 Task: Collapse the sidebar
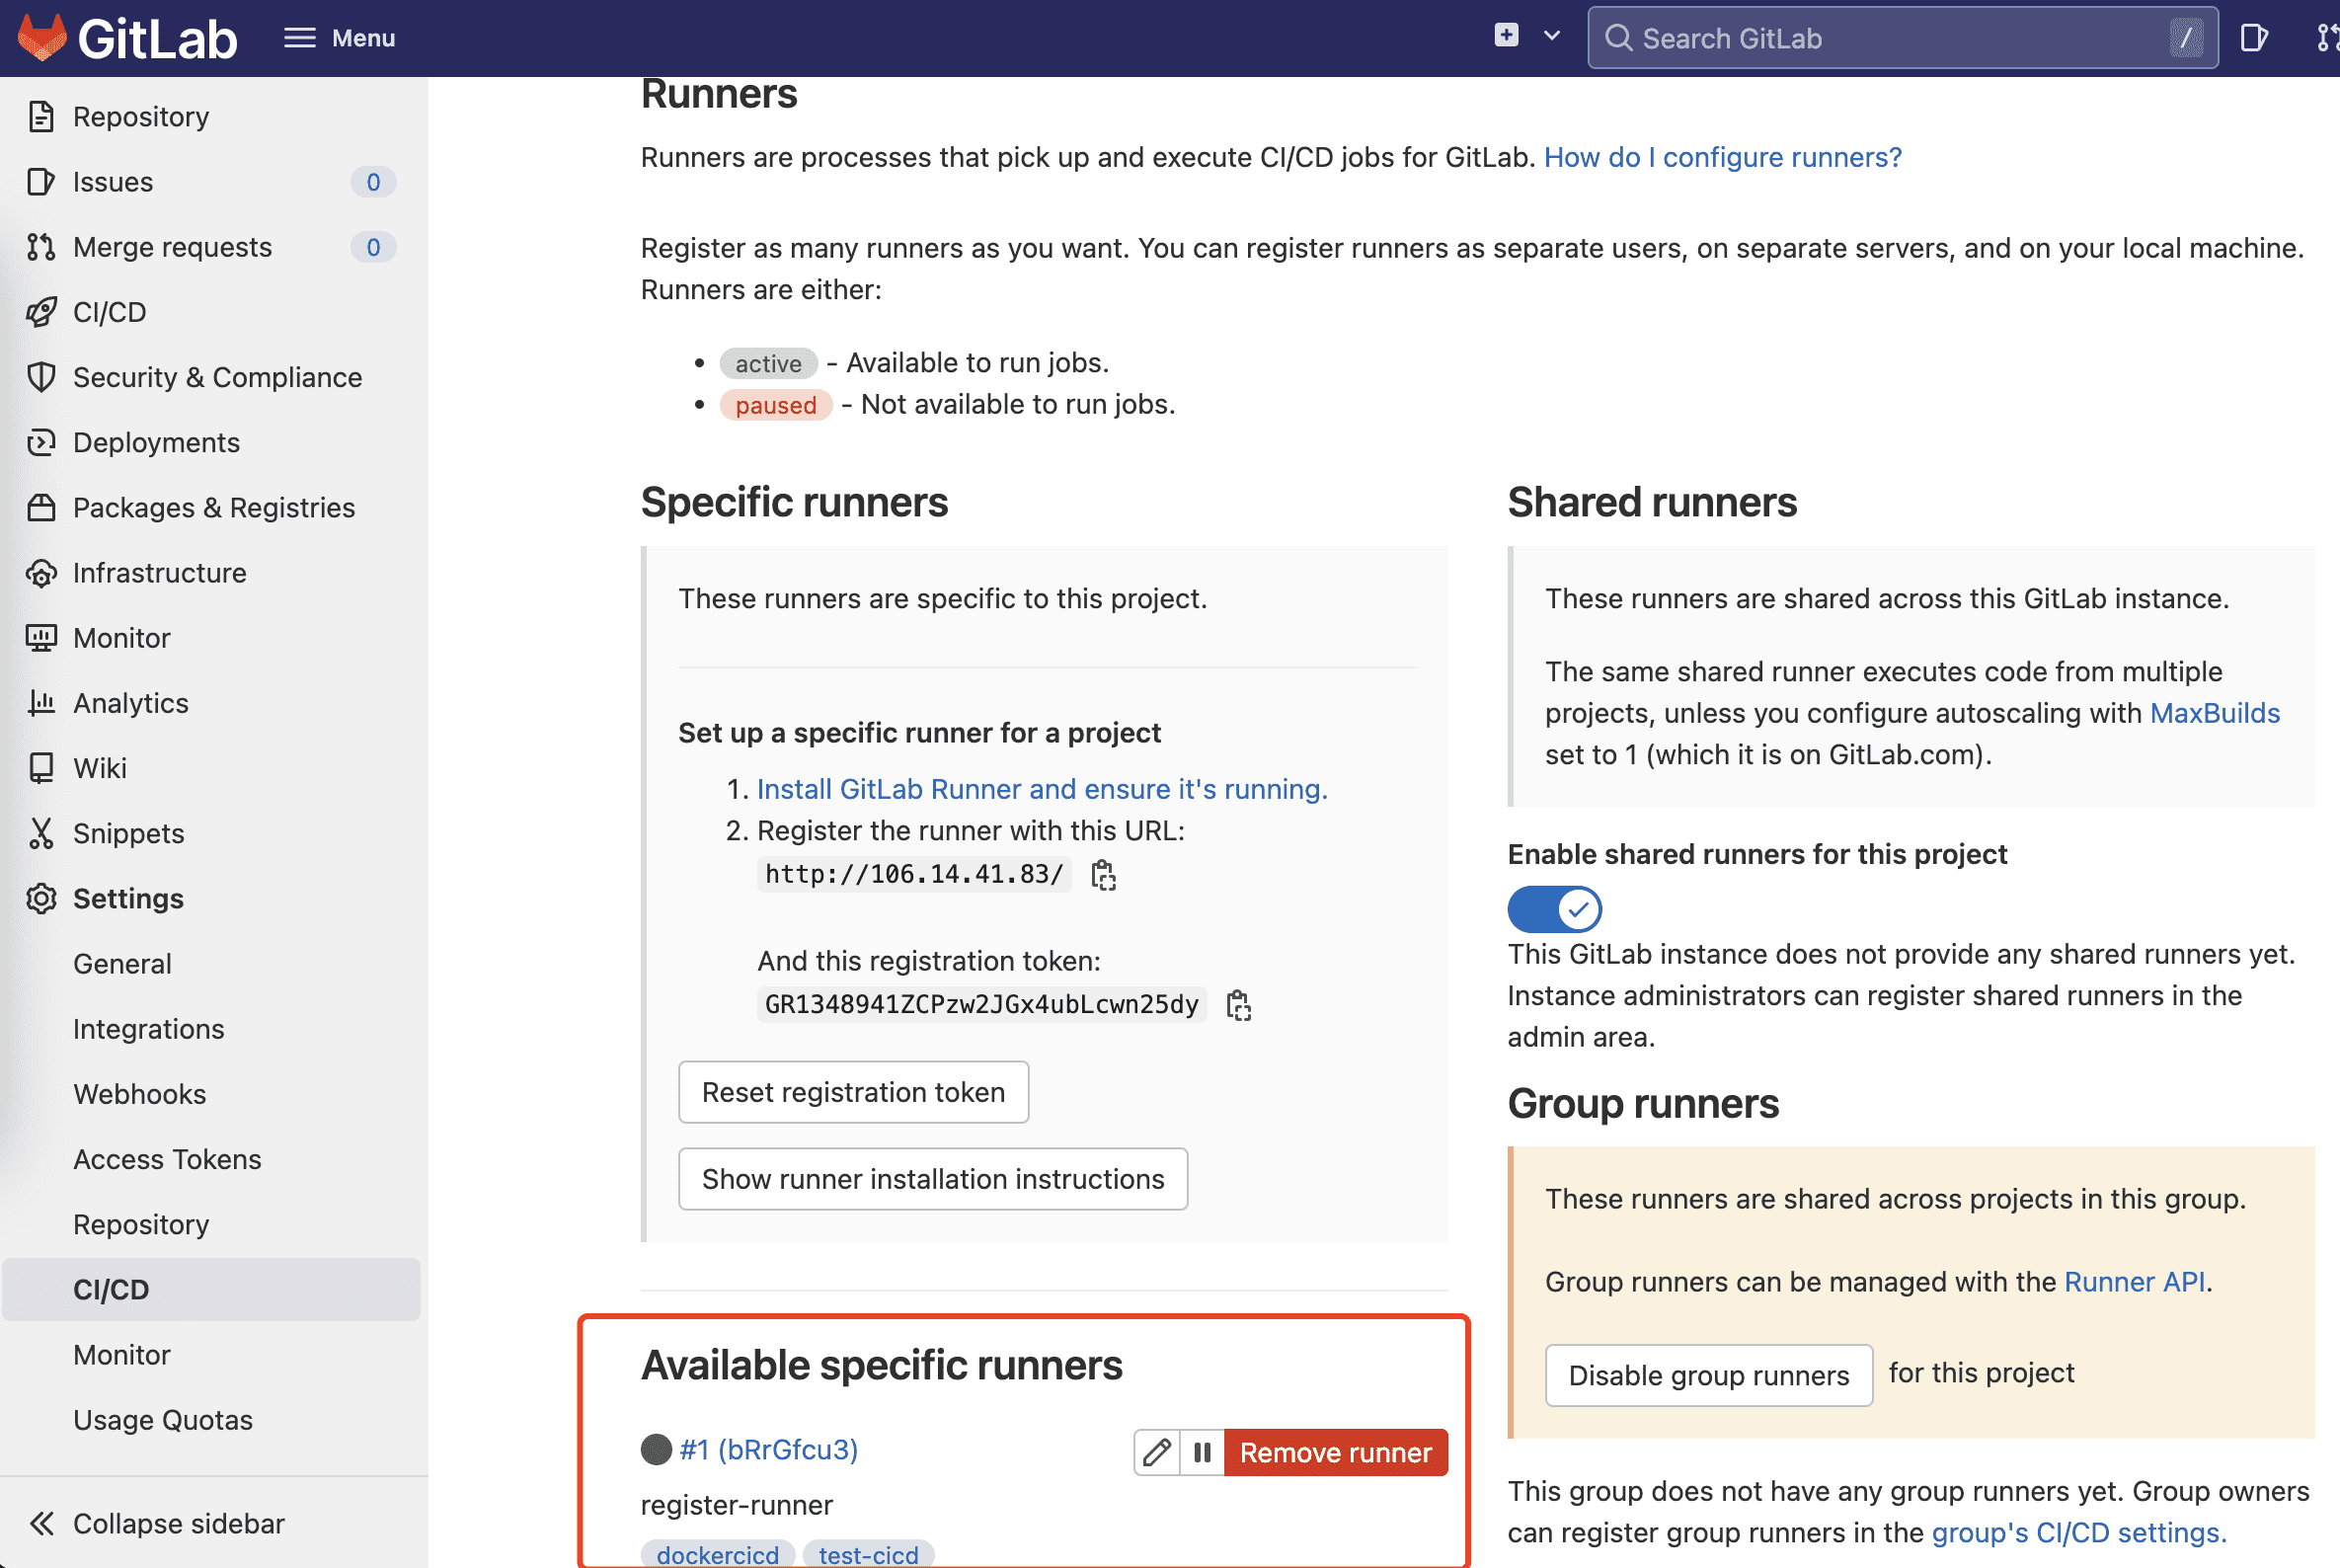click(158, 1523)
